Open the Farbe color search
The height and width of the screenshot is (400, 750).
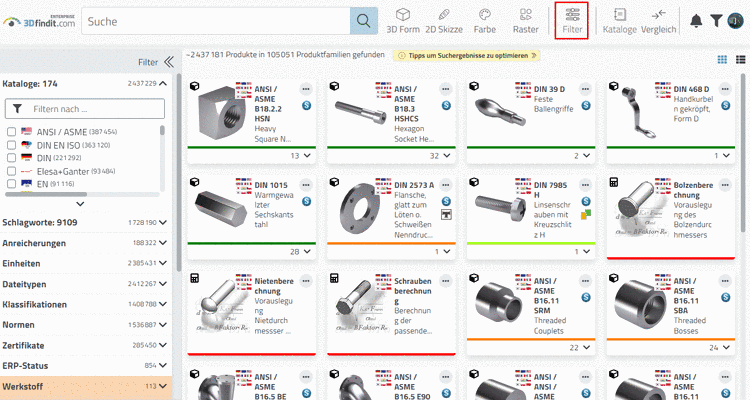tap(485, 22)
